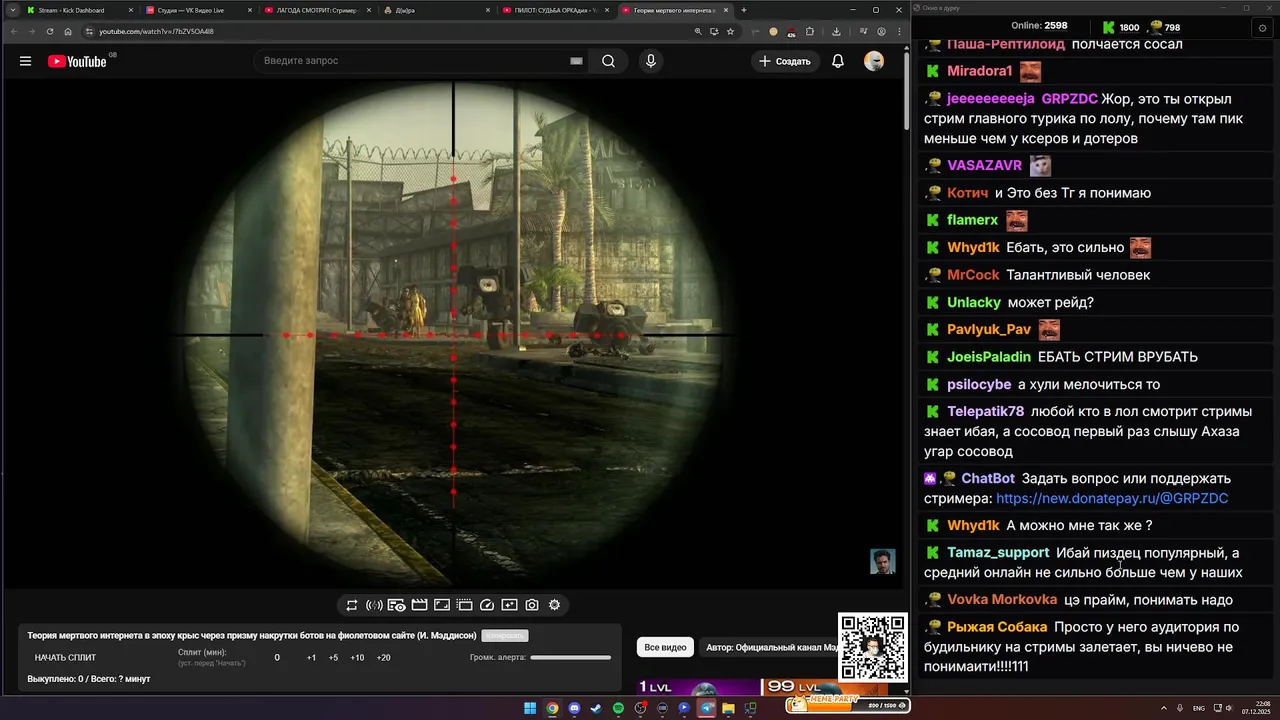Start voice search with the microphone
The width and height of the screenshot is (1280, 720).
point(651,61)
